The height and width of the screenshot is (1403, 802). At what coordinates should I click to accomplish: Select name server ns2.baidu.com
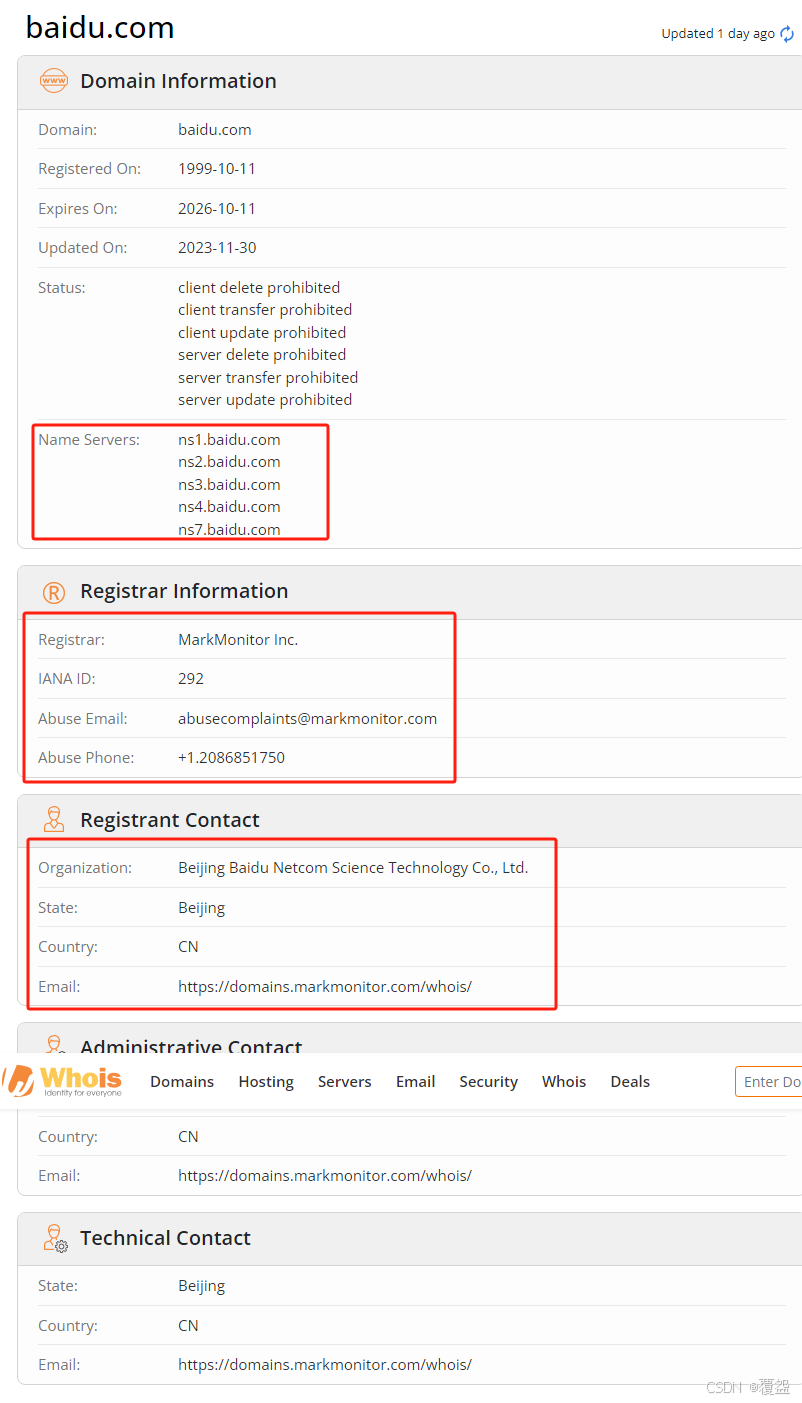tap(229, 462)
